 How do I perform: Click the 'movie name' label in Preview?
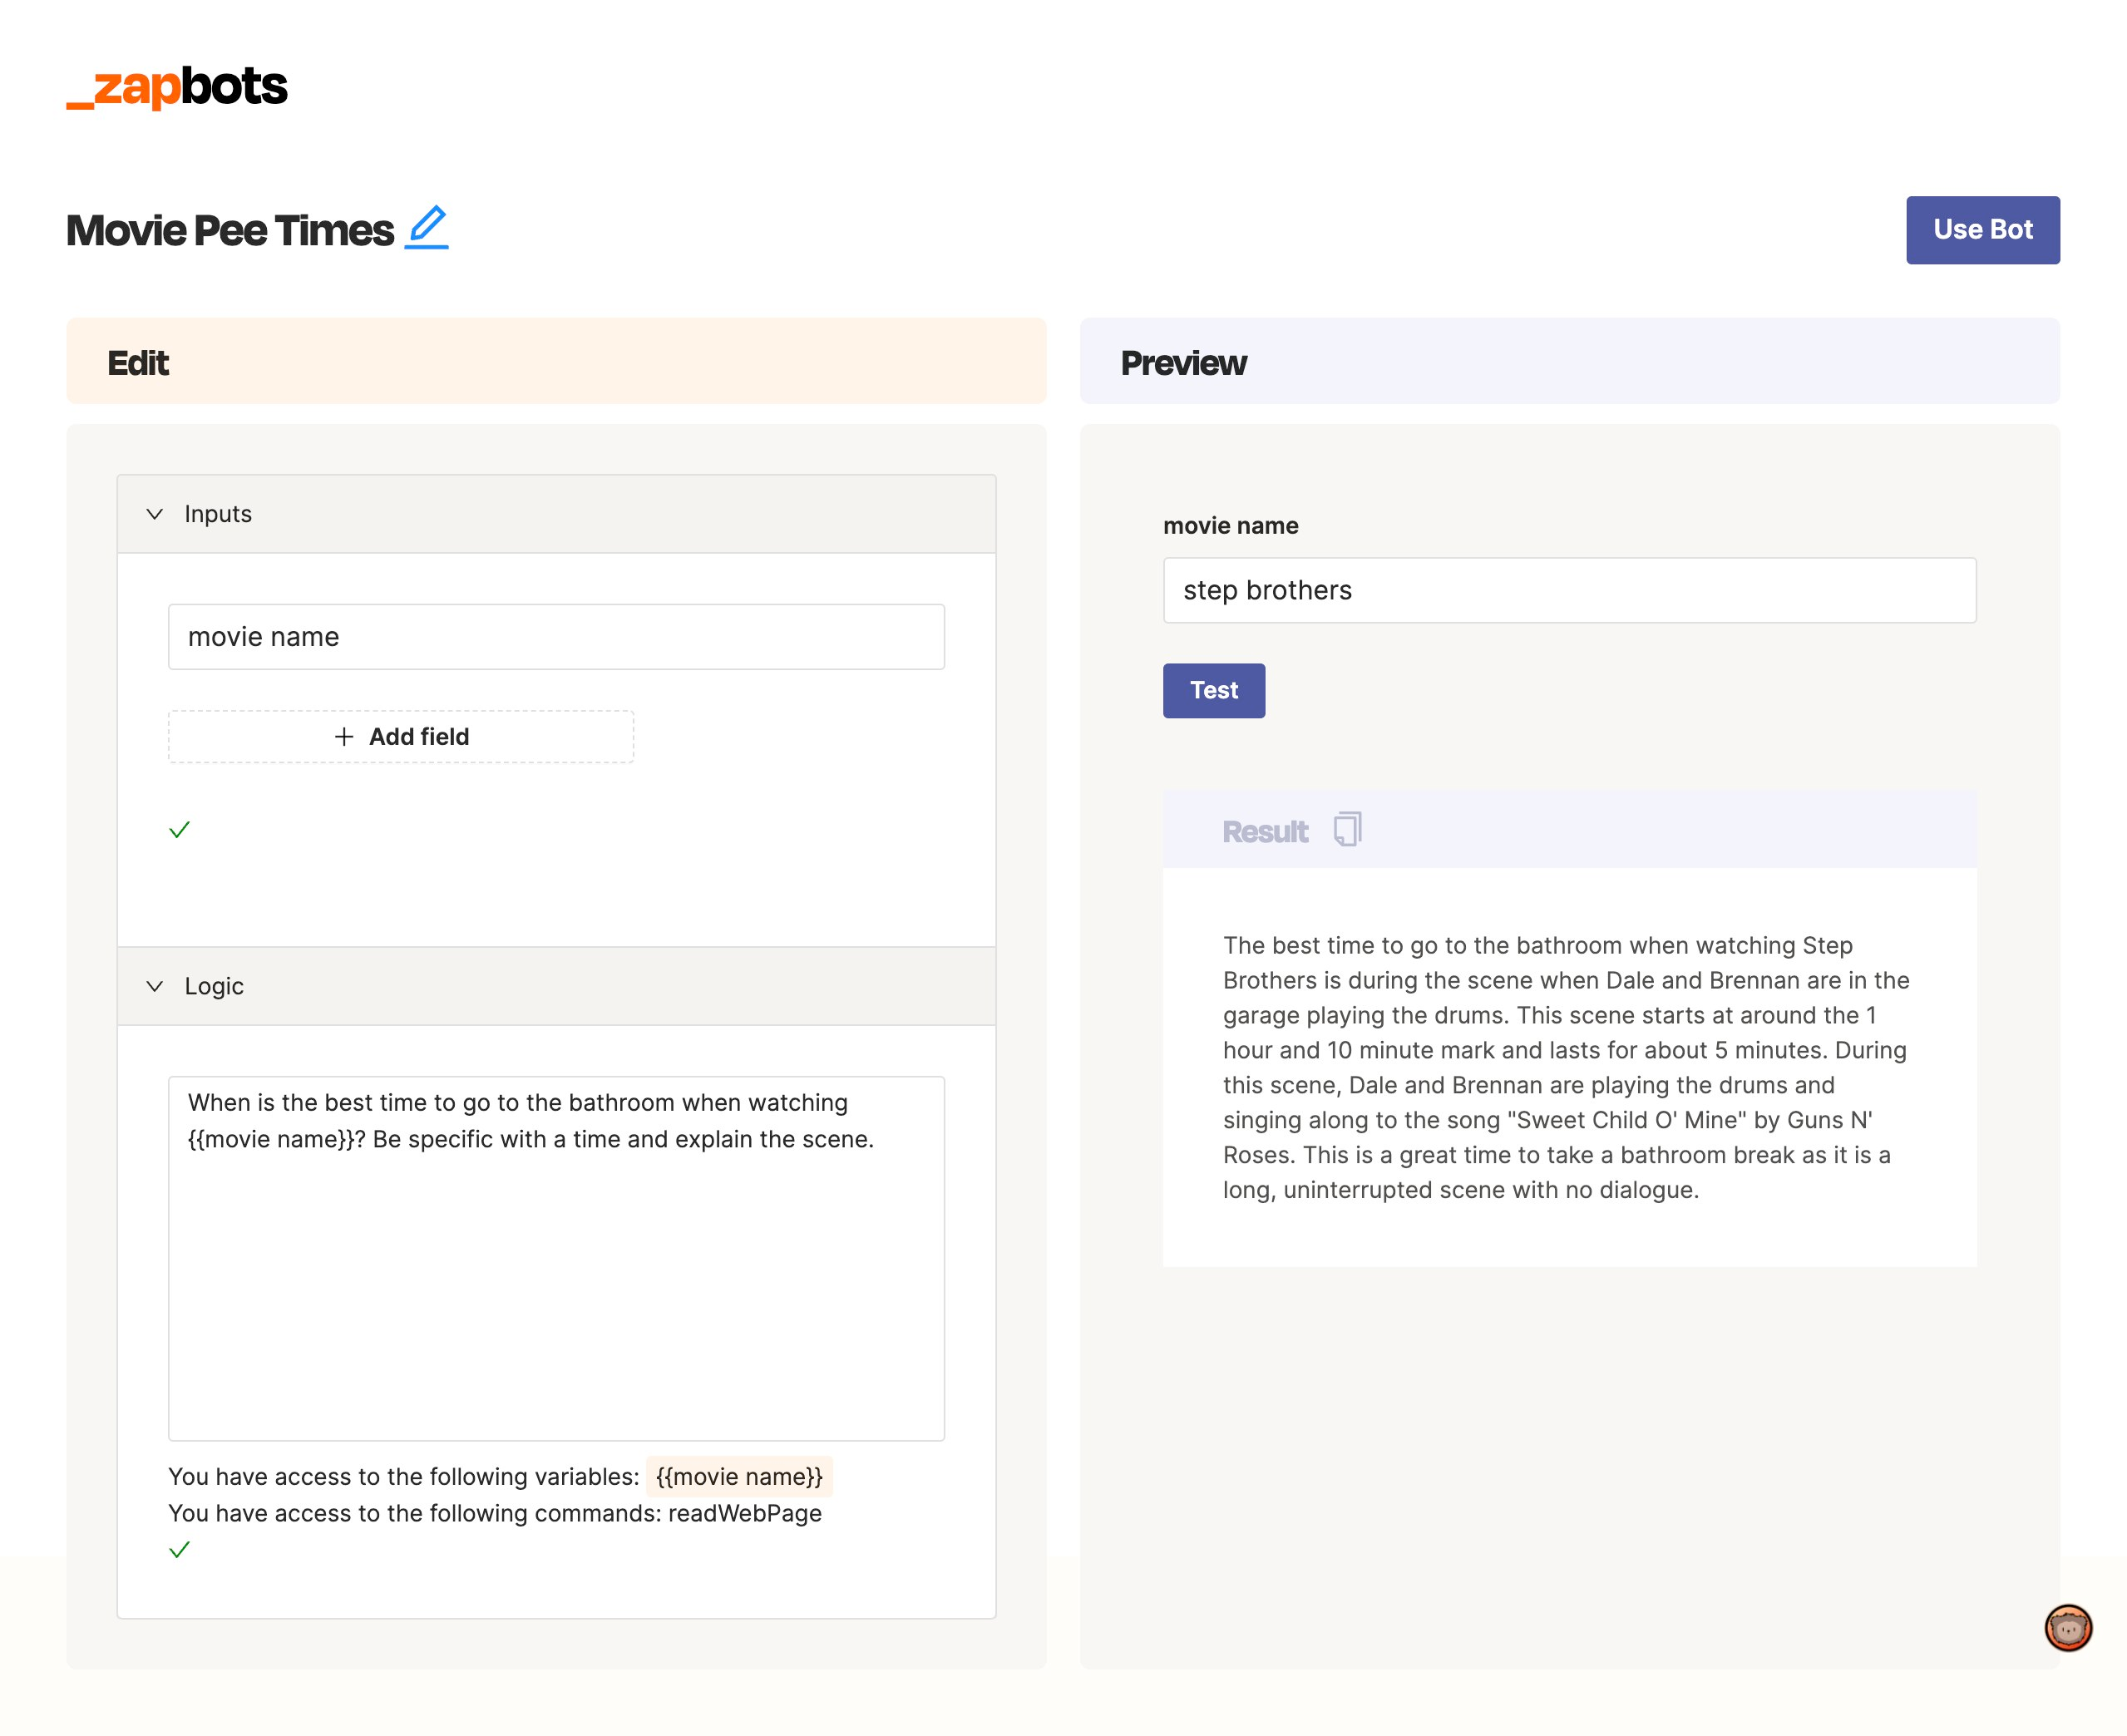[1230, 526]
